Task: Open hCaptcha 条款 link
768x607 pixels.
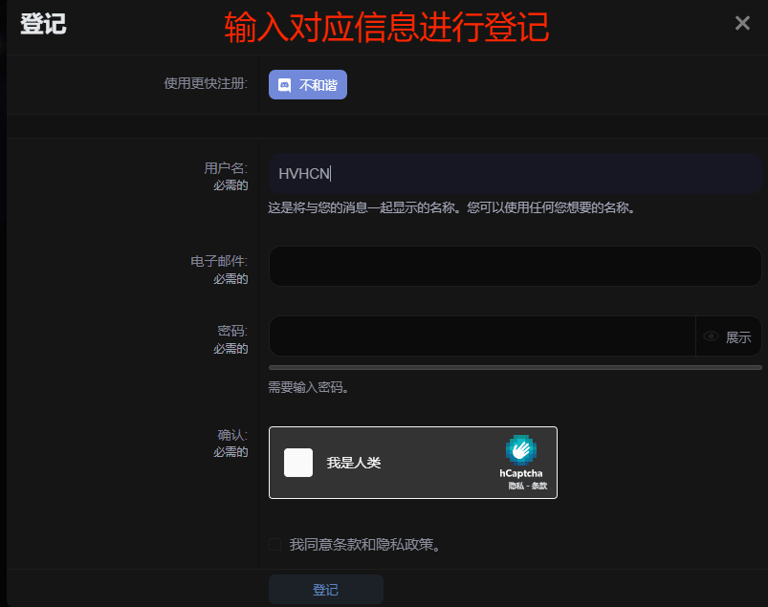Action: (x=539, y=485)
